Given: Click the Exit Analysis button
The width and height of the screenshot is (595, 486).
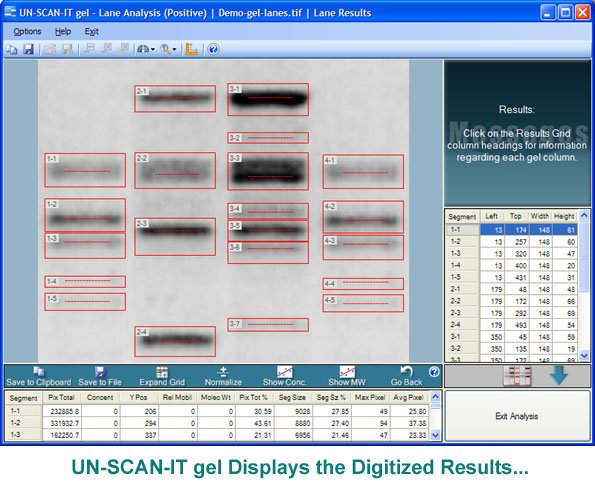Looking at the screenshot, I should pyautogui.click(x=516, y=416).
